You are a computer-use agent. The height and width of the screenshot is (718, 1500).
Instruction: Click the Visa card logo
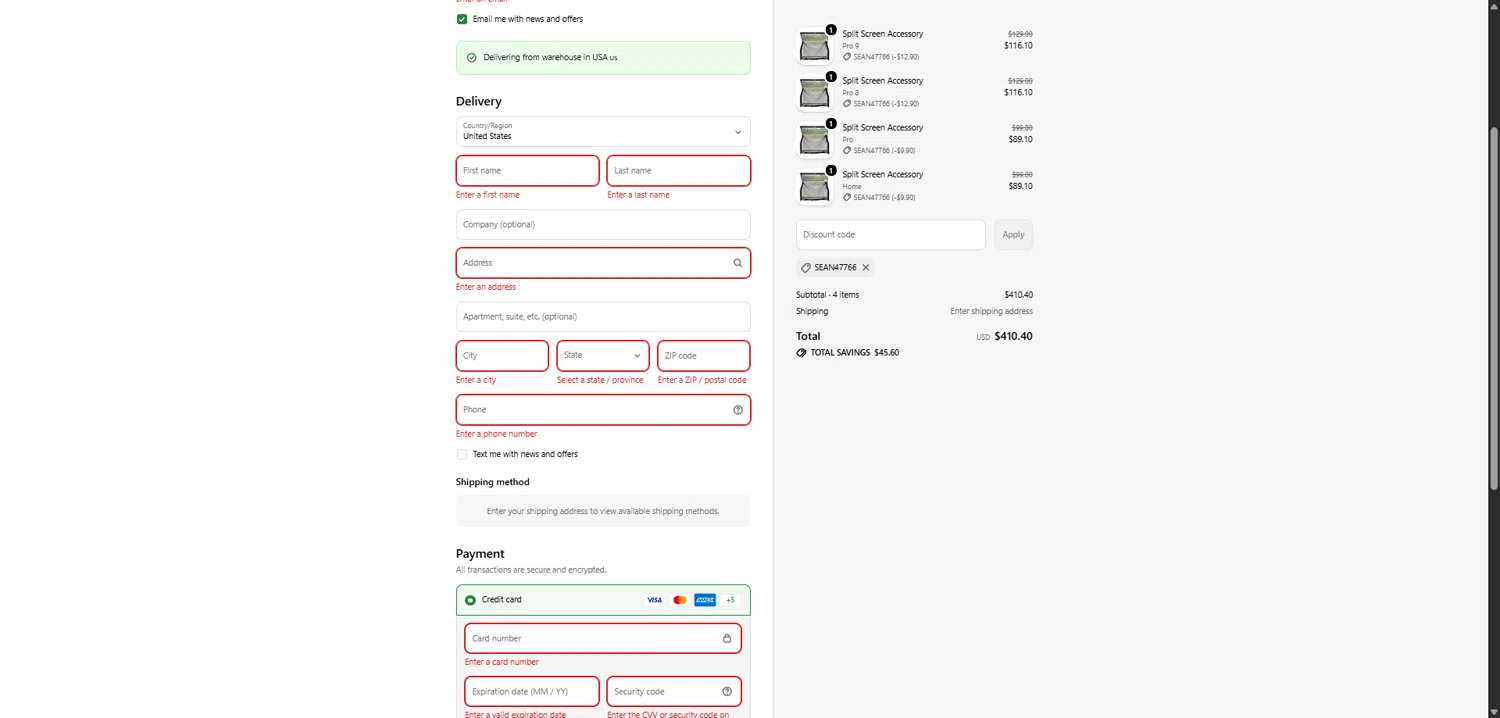click(x=654, y=600)
